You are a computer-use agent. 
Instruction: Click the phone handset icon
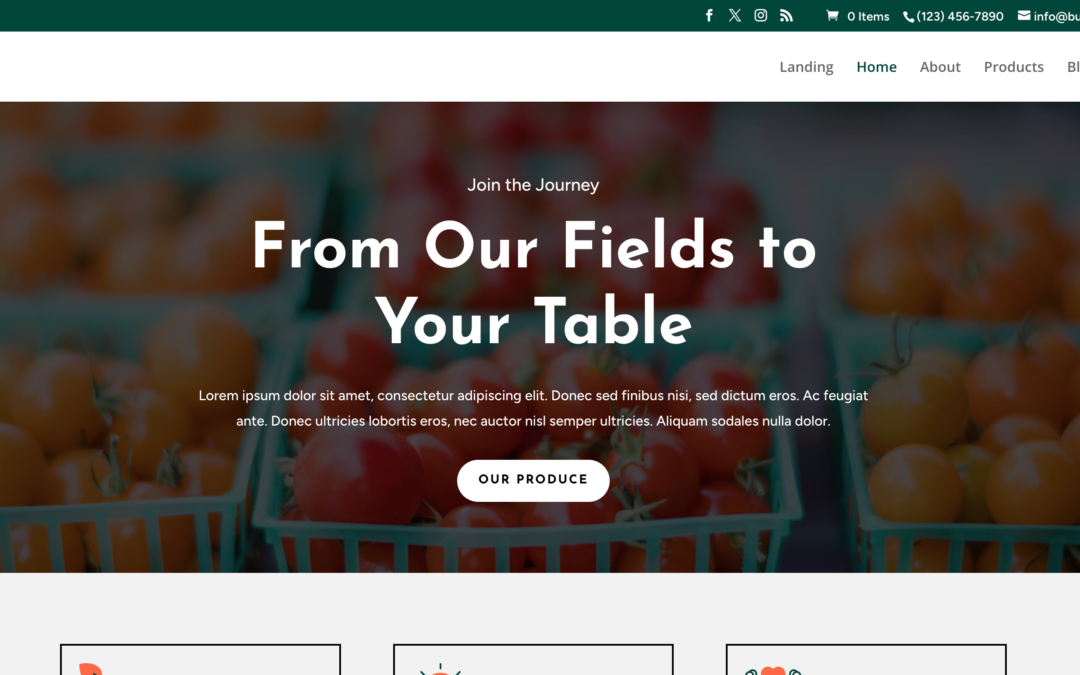908,17
